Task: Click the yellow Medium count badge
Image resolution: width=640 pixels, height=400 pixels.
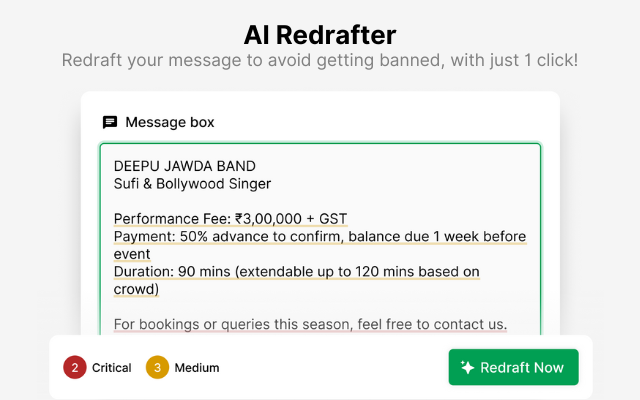Action: (157, 367)
